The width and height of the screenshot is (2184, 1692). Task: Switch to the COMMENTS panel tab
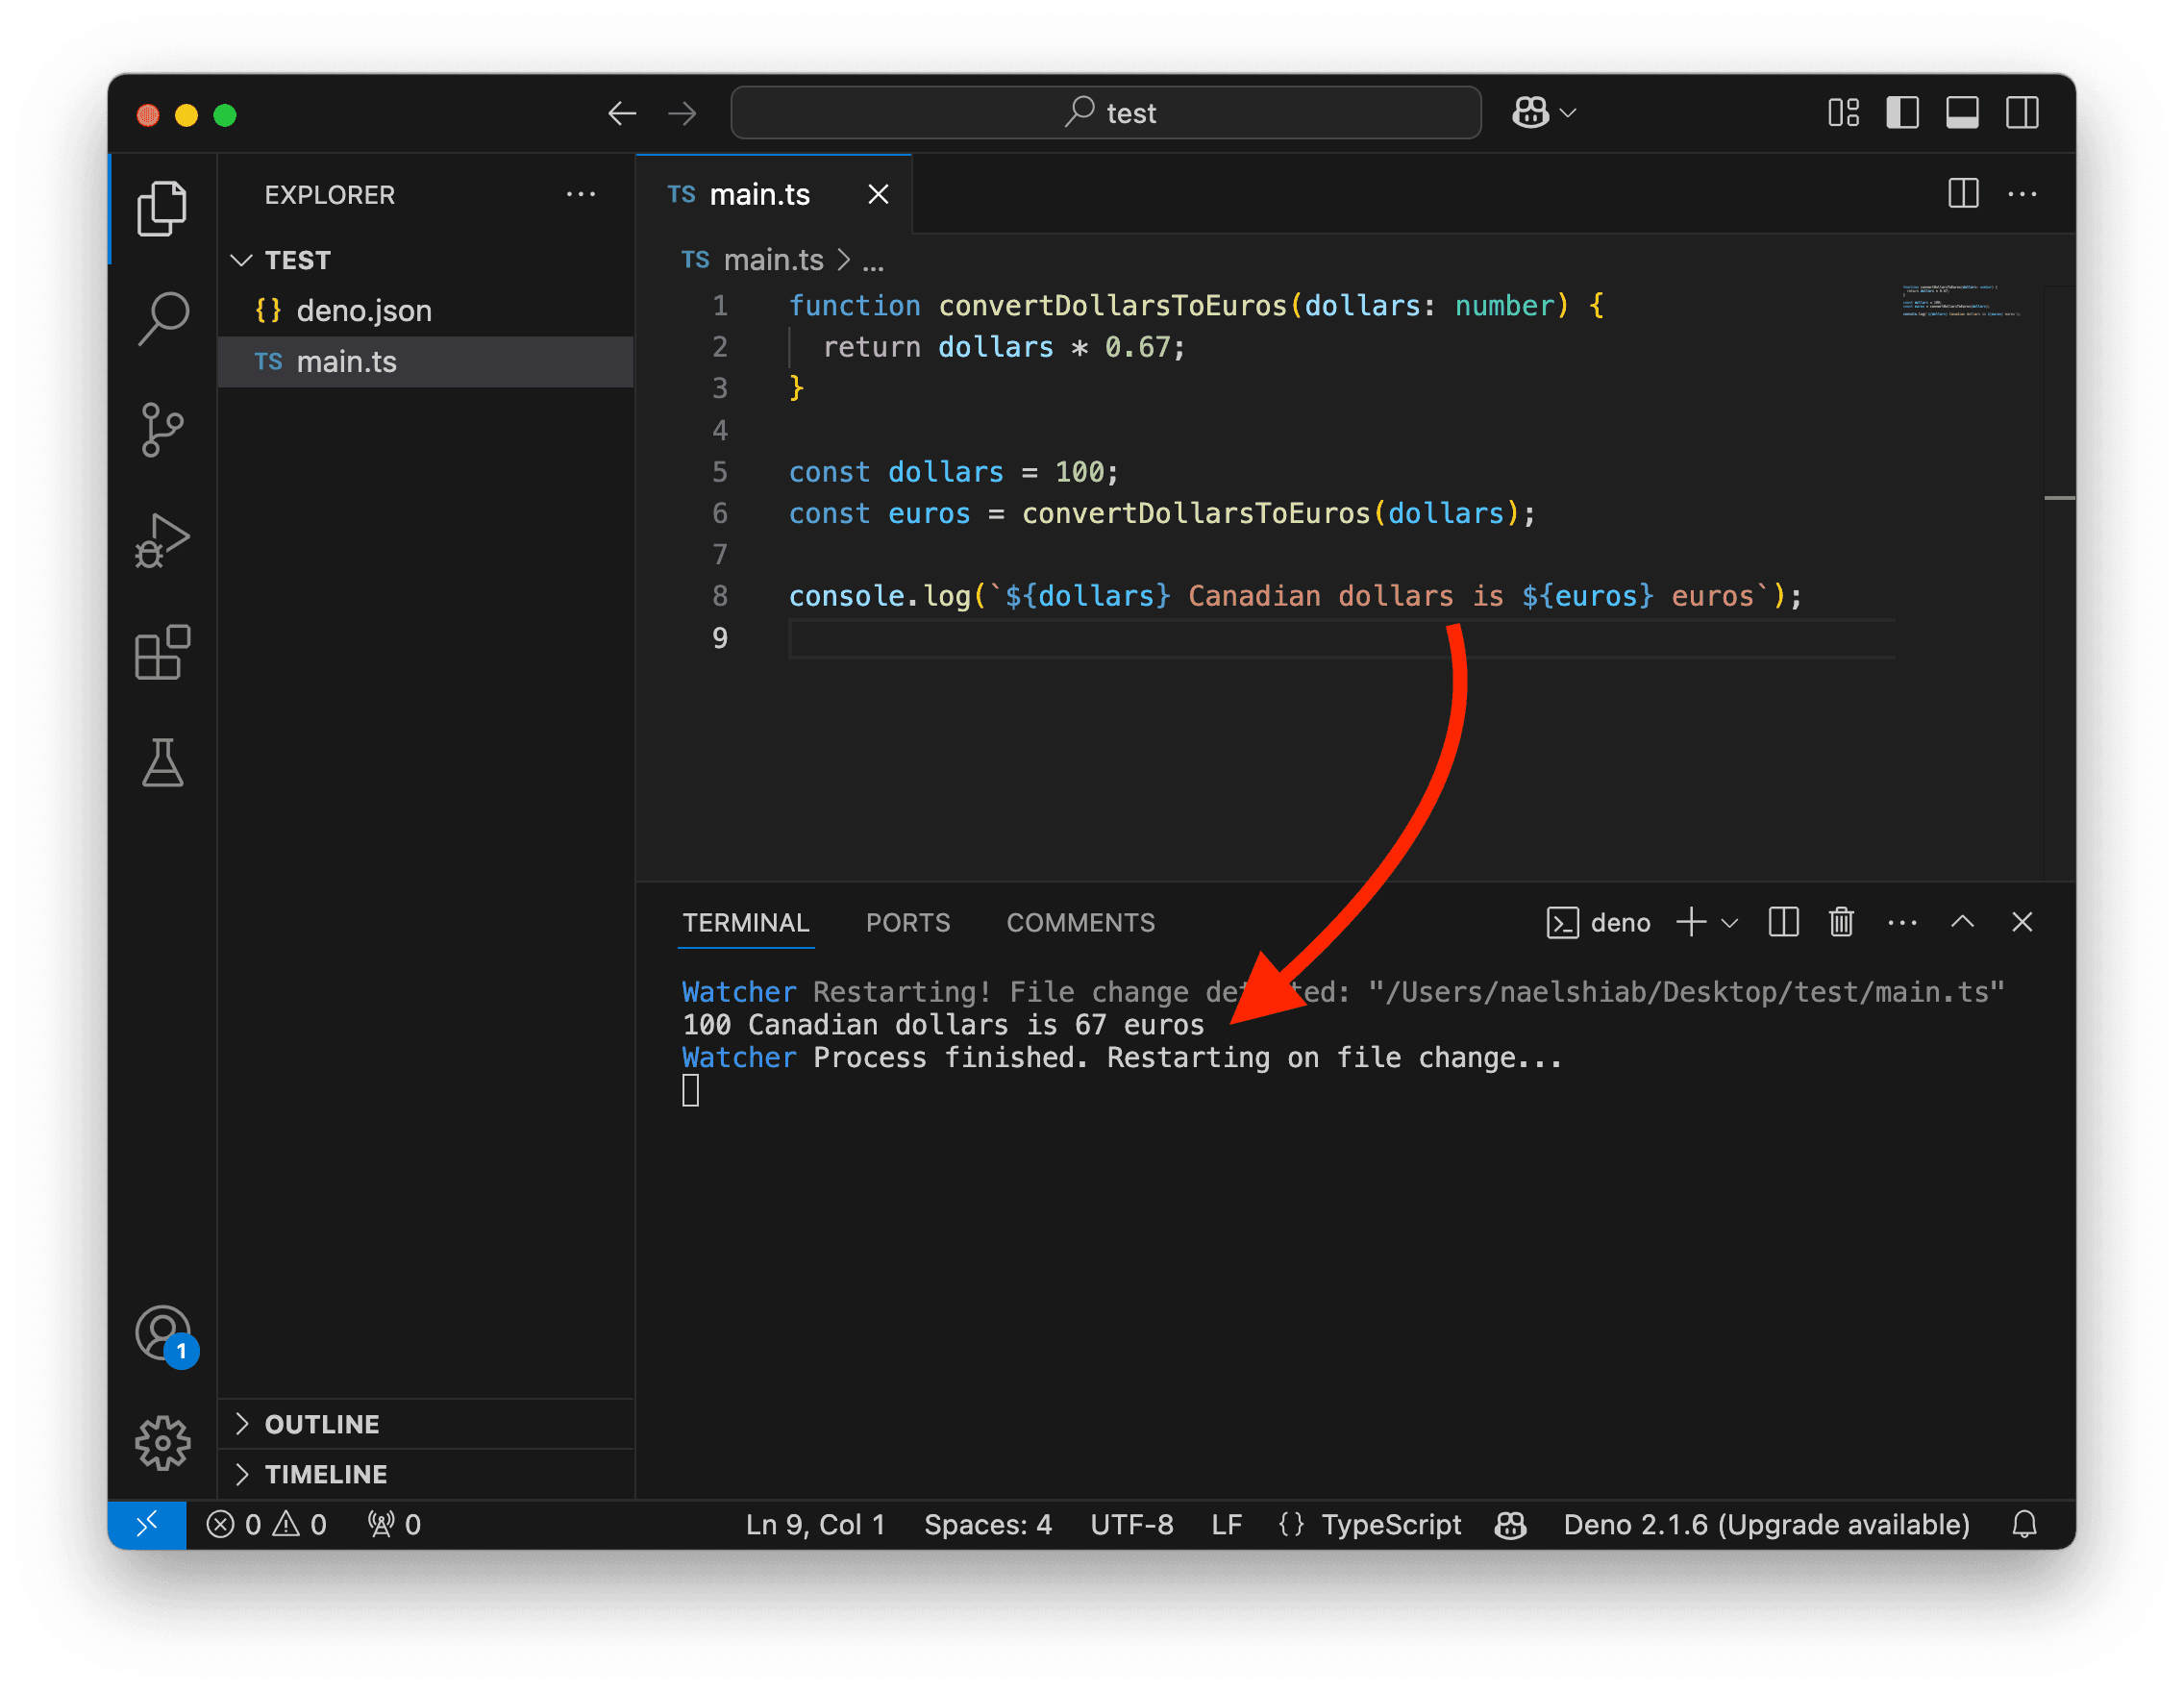[x=1081, y=923]
